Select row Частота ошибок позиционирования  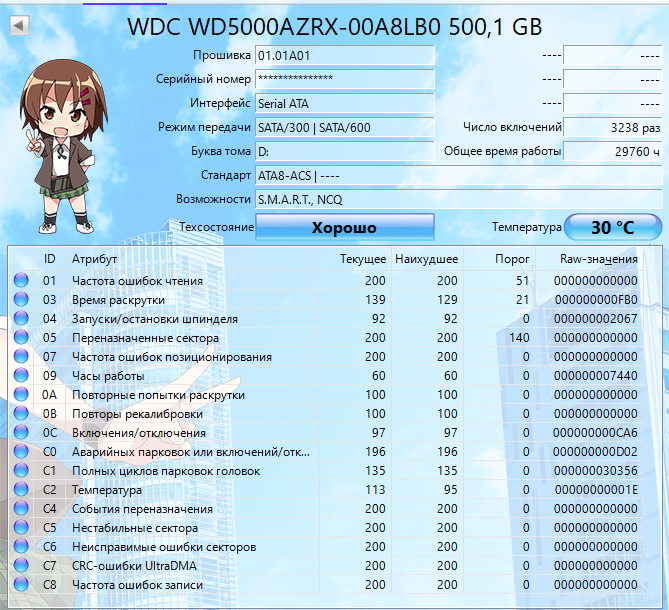click(326, 356)
